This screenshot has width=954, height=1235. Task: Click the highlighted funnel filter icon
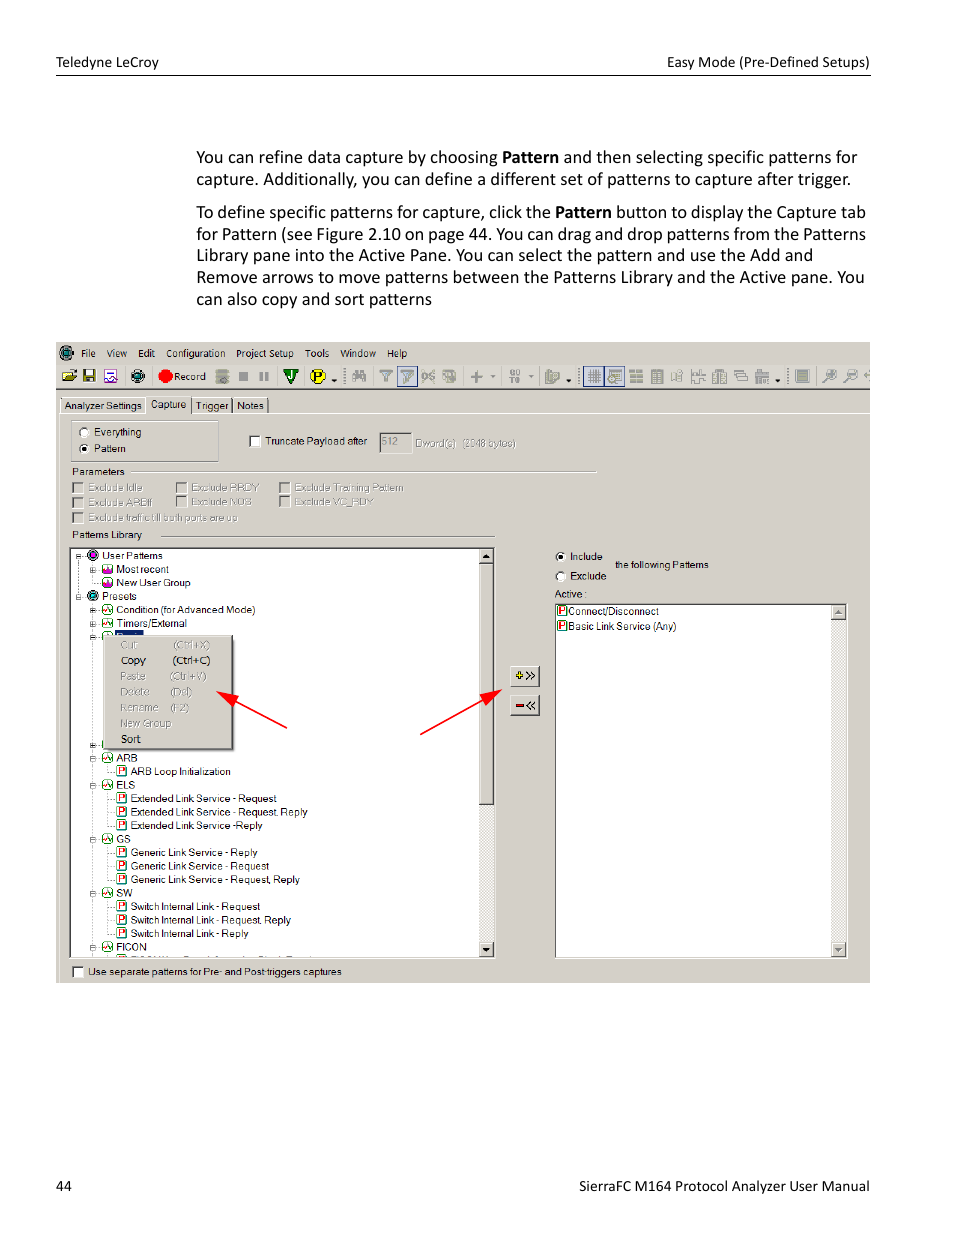(x=407, y=376)
